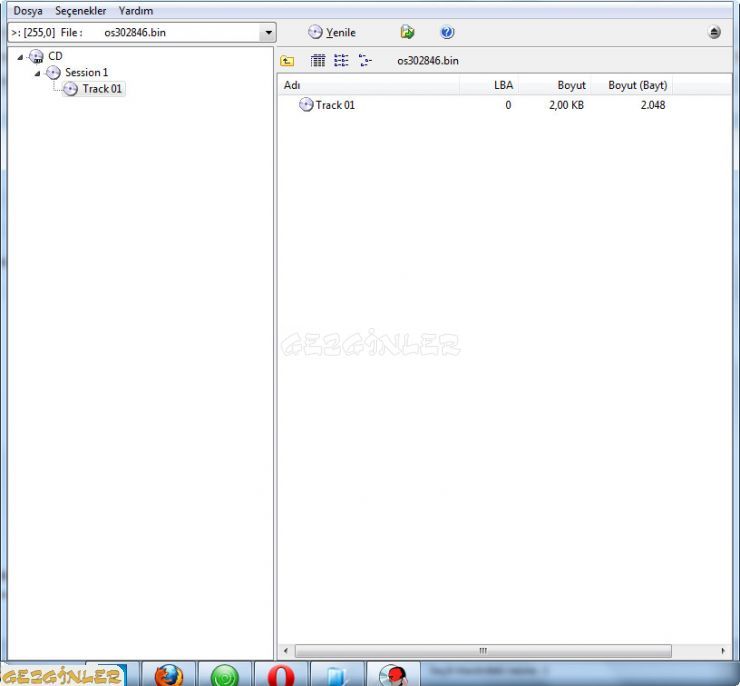
Task: Click the Yenile refresh button
Action: 332,33
